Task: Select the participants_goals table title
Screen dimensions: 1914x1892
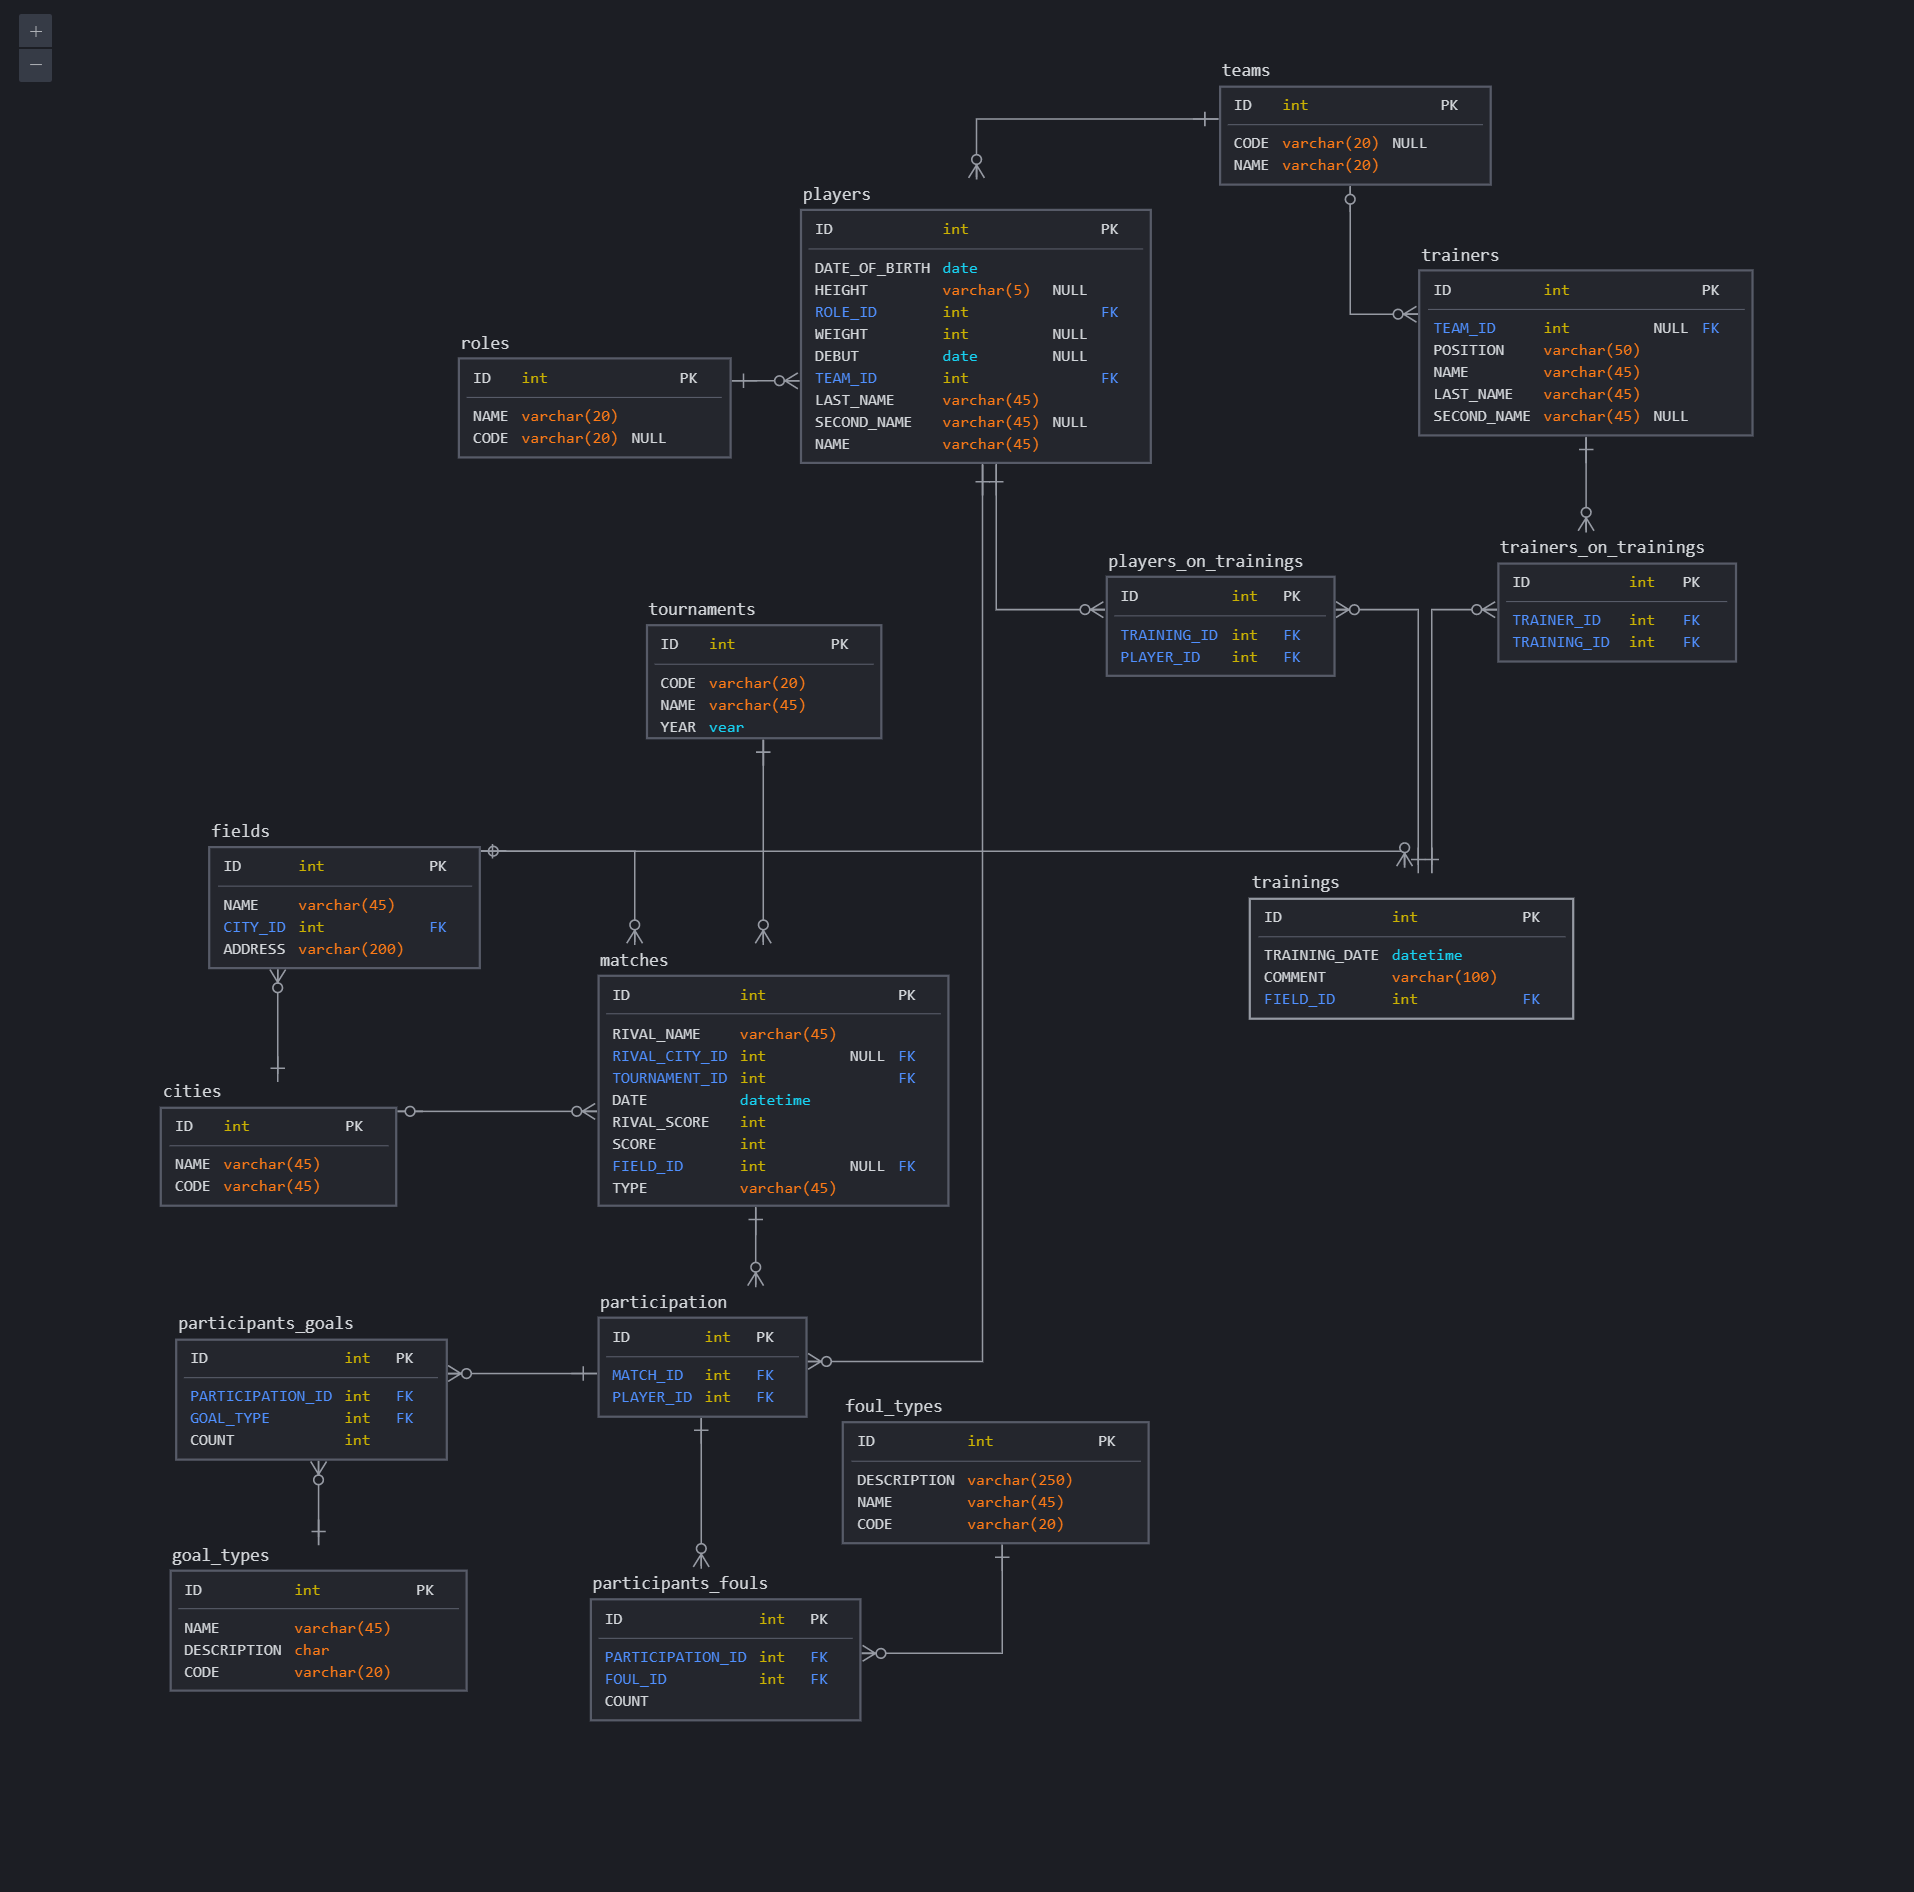Action: (x=265, y=1323)
